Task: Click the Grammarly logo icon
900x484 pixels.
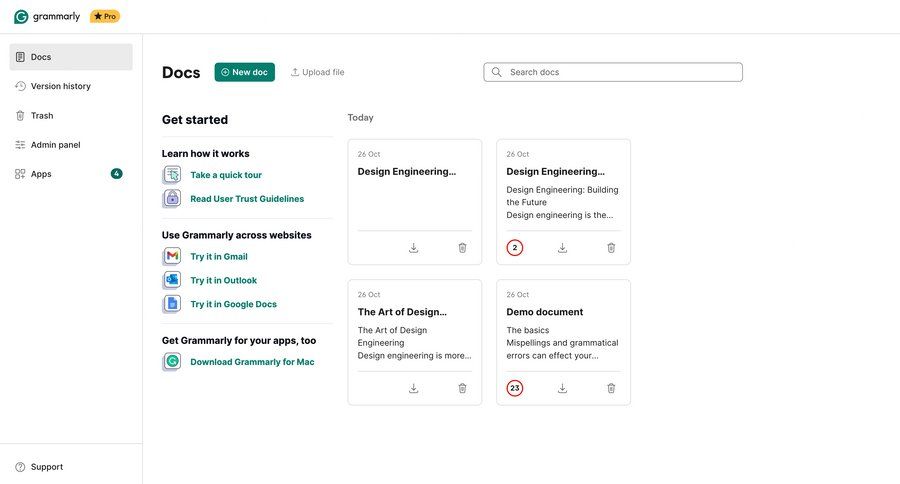Action: [21, 17]
